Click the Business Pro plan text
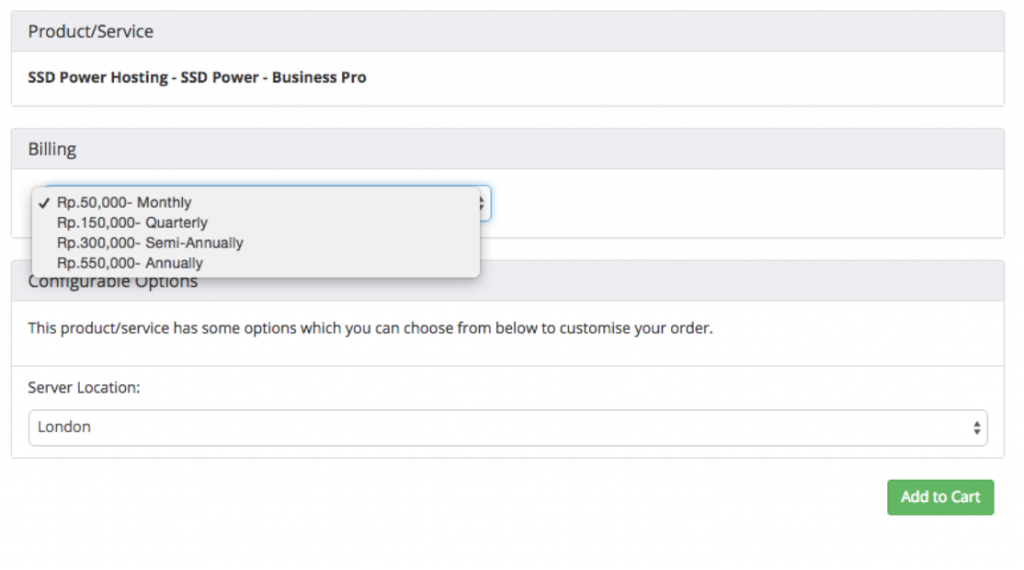 (319, 77)
